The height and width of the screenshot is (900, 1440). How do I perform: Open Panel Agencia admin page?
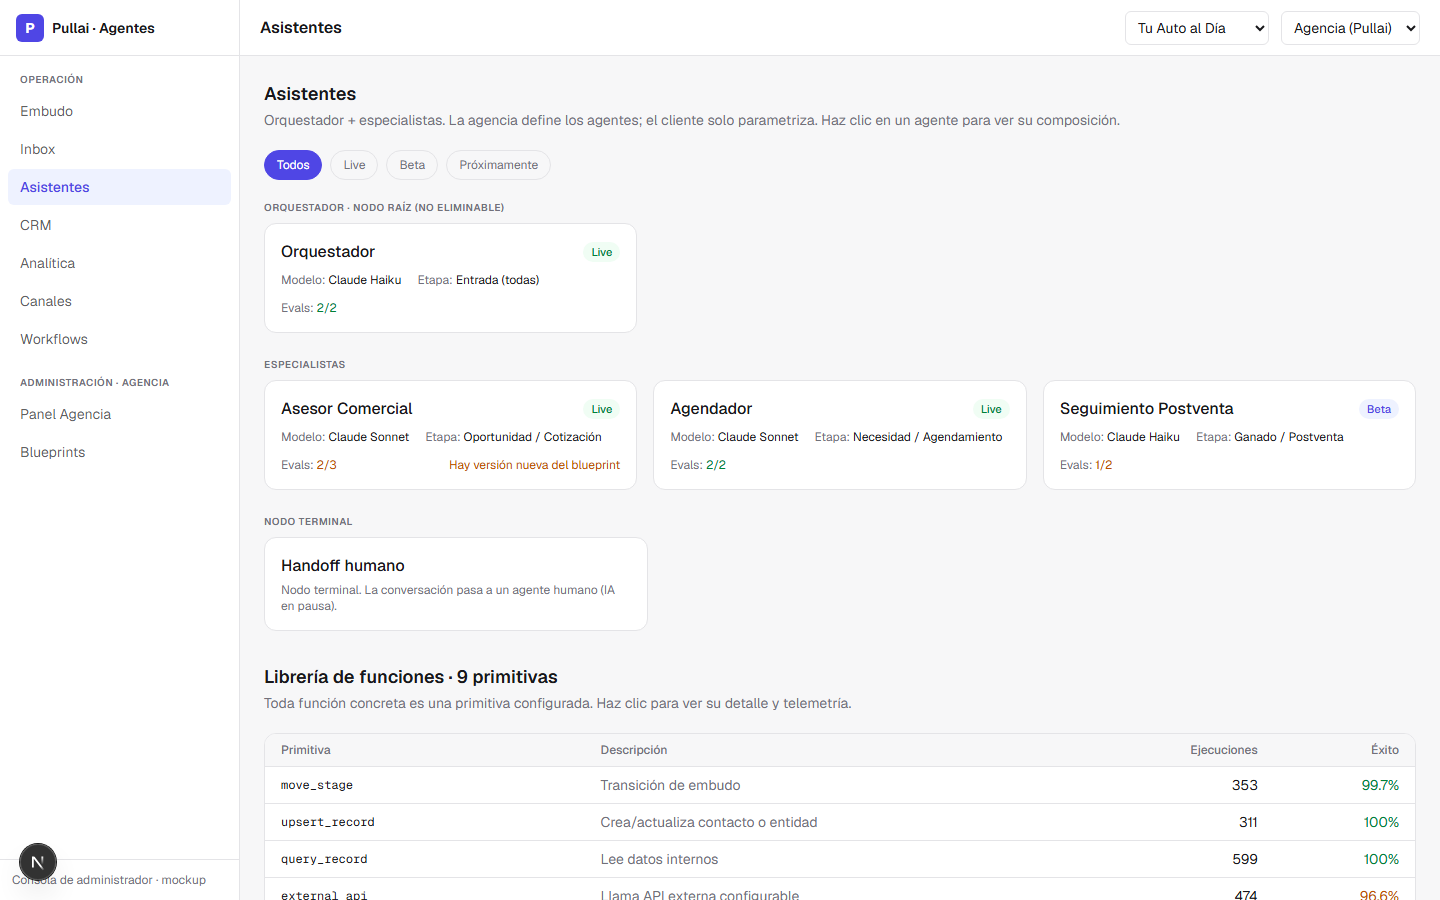pyautogui.click(x=119, y=414)
